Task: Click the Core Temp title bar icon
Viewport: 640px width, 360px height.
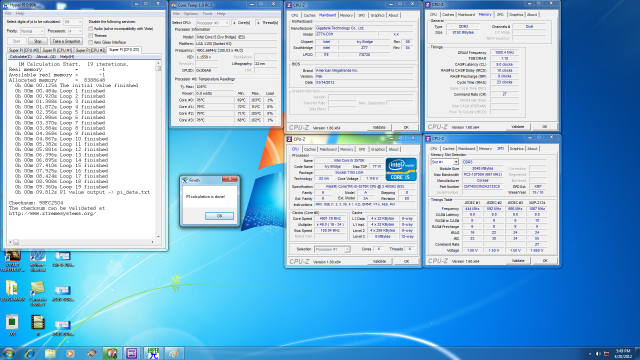Action: [x=174, y=5]
